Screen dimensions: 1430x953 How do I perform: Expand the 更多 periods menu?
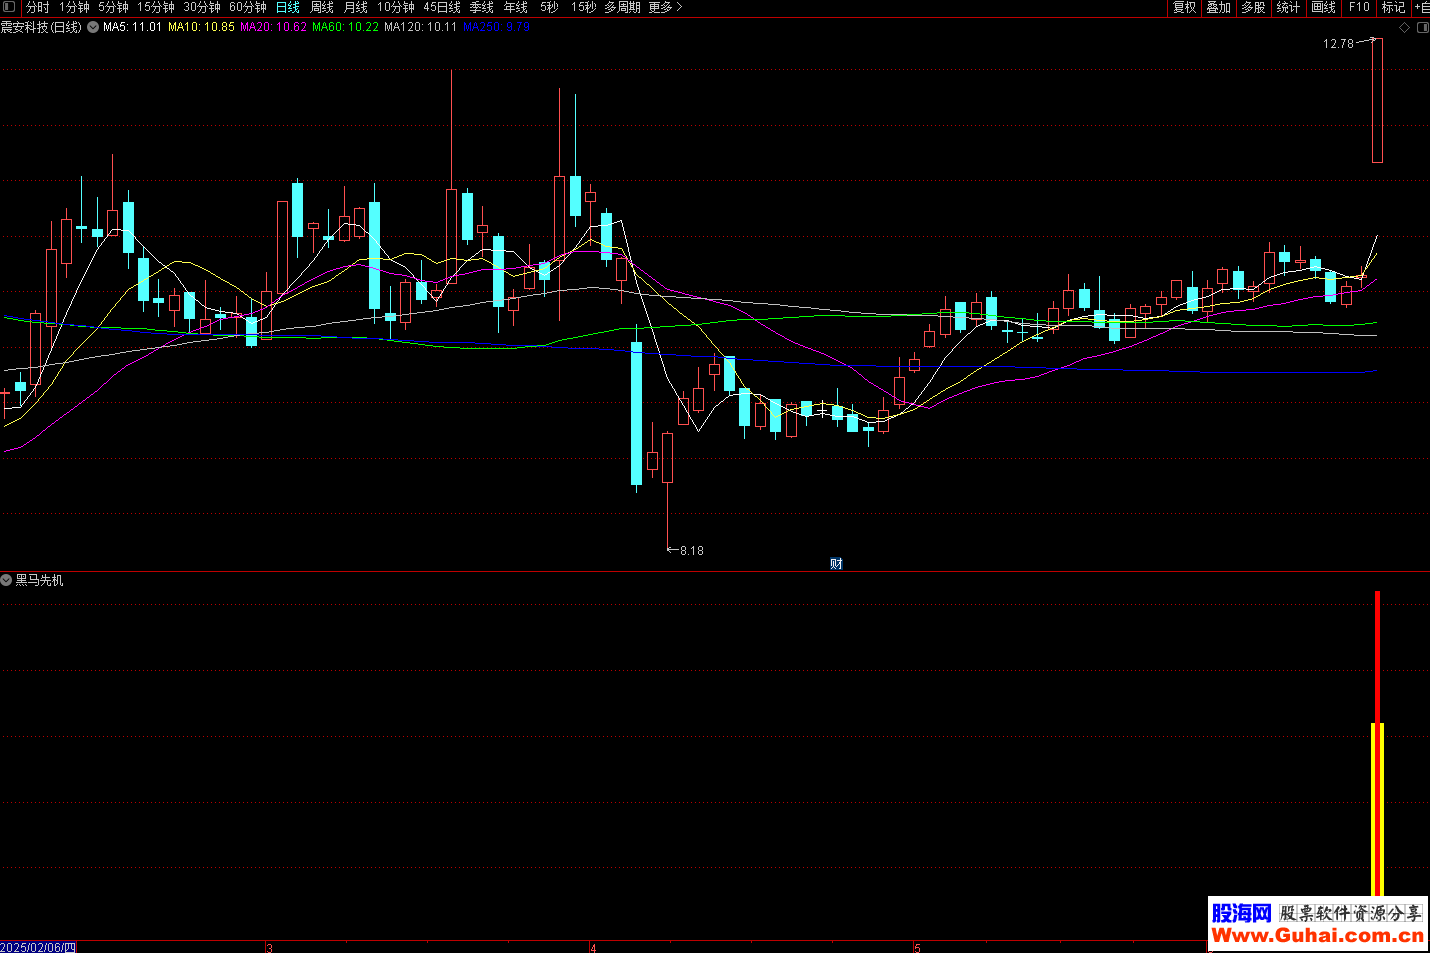coord(665,7)
